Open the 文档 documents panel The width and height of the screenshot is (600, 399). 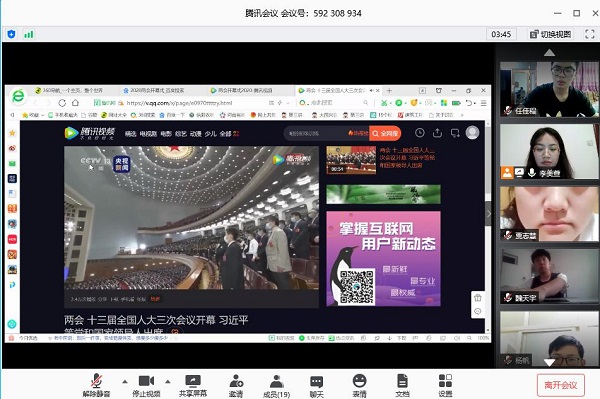(x=402, y=386)
